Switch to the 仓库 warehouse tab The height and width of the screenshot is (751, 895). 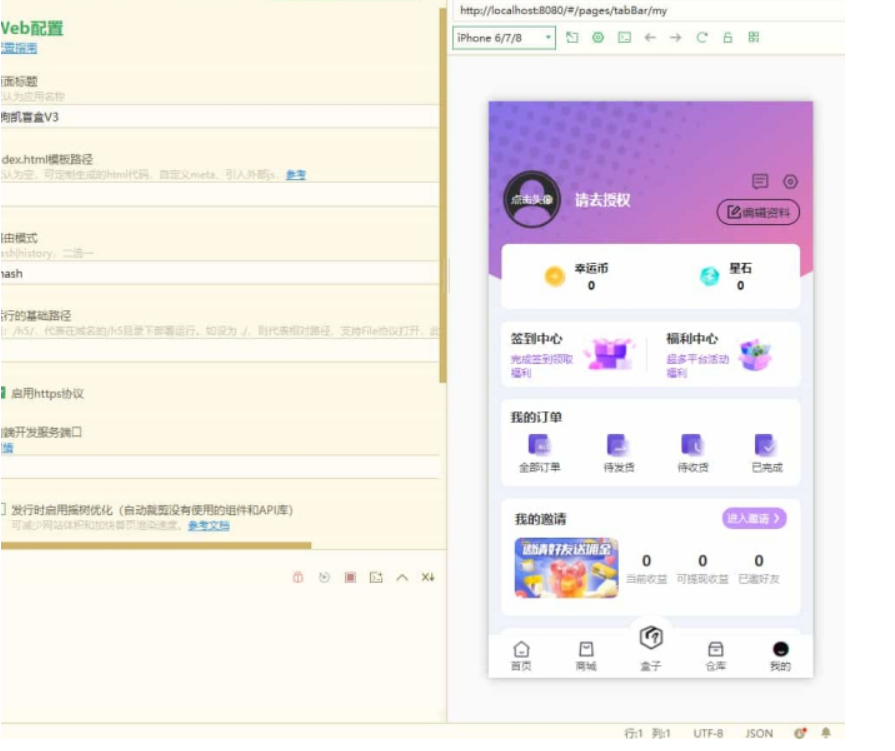(715, 656)
